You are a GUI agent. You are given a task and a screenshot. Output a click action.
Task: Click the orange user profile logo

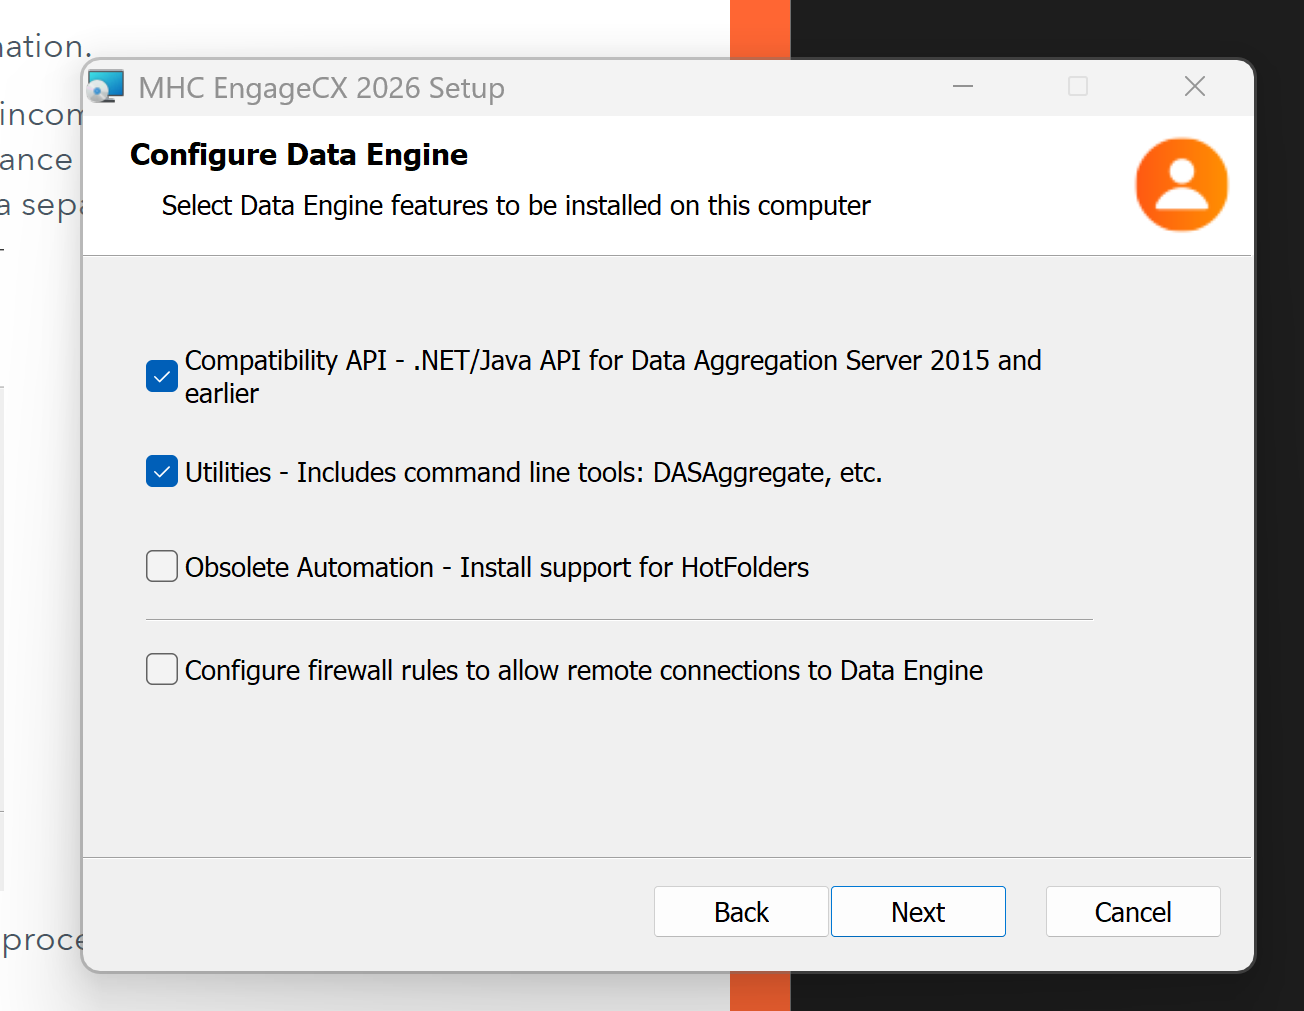[1182, 185]
